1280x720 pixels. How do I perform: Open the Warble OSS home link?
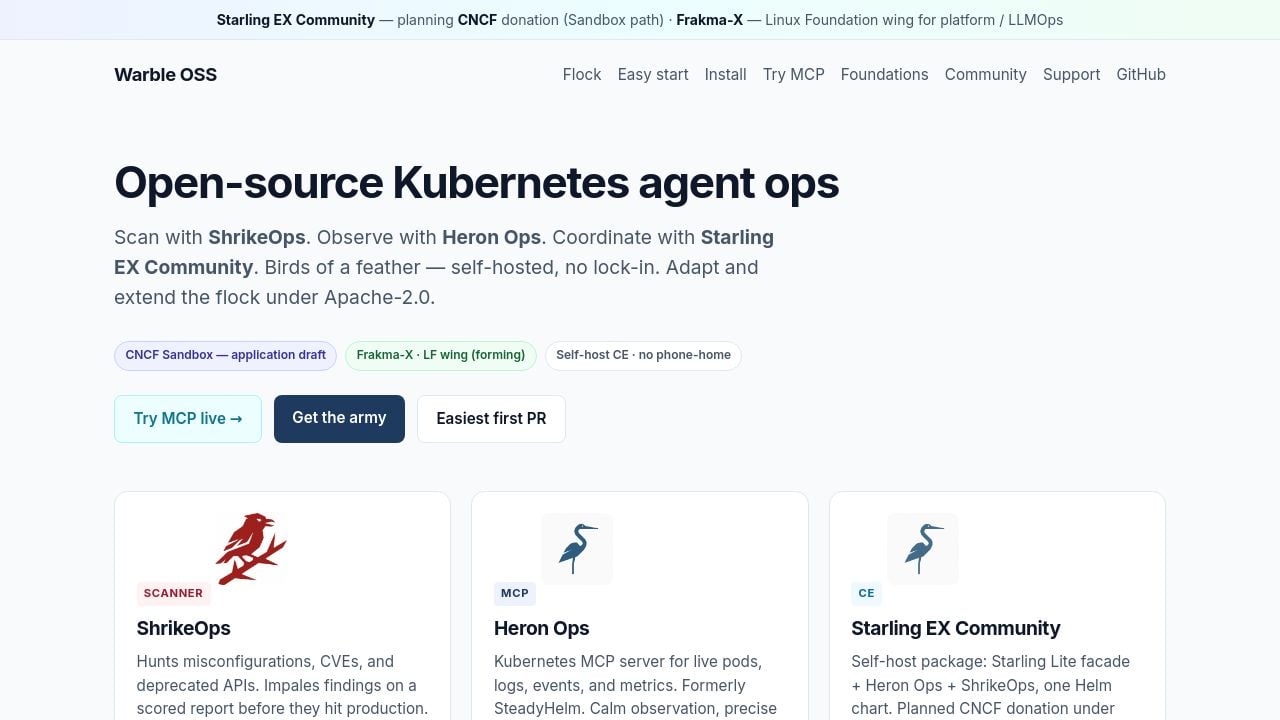(x=166, y=74)
